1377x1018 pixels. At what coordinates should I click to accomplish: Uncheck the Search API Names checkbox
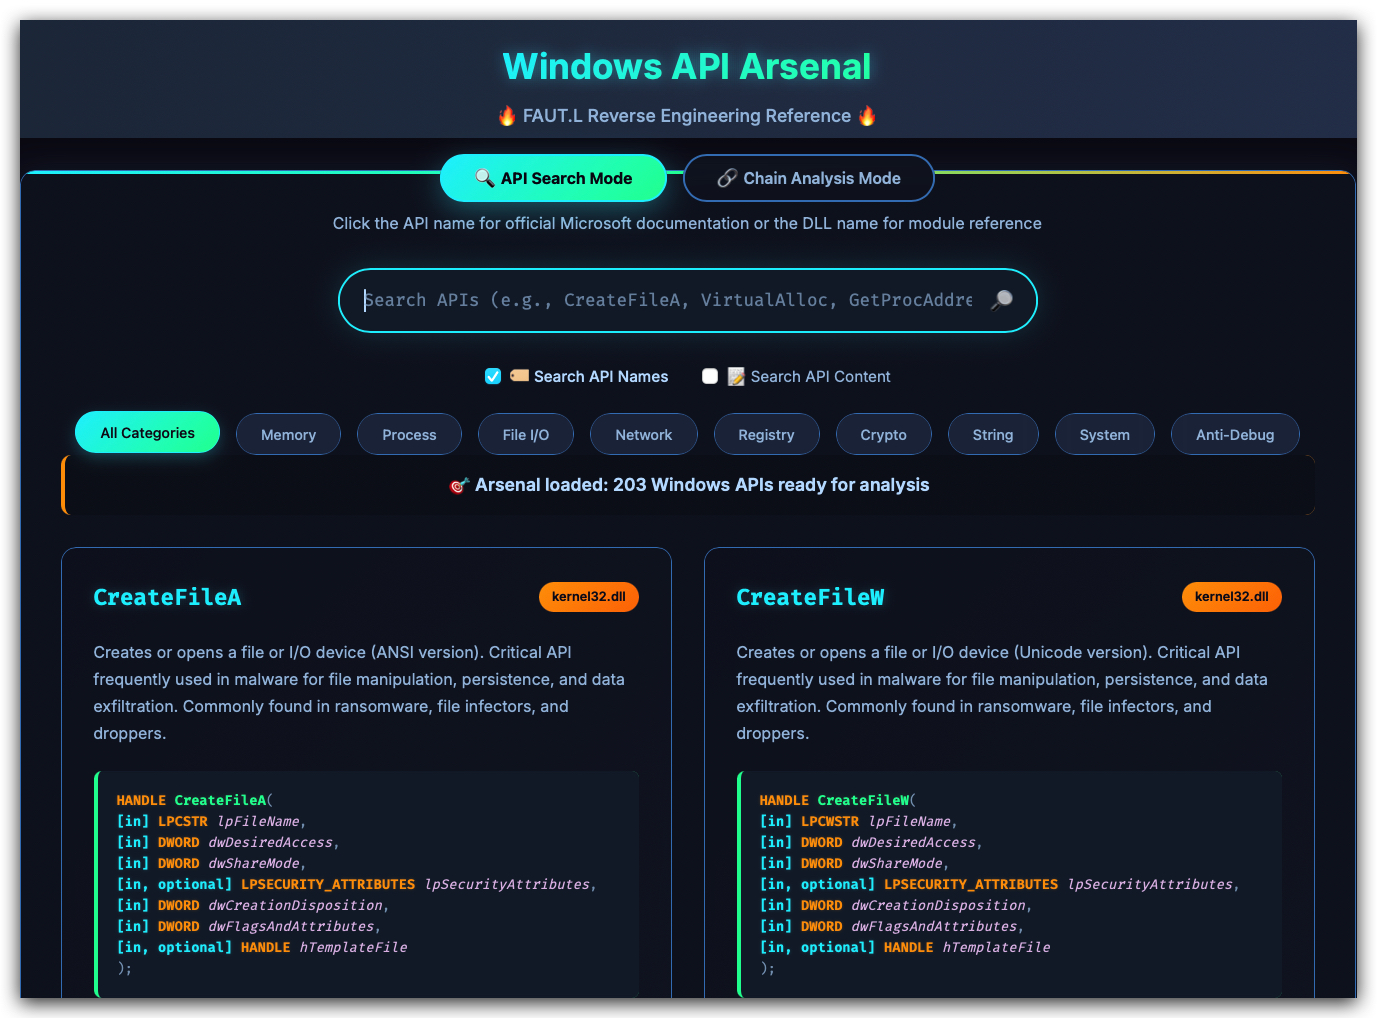point(493,376)
